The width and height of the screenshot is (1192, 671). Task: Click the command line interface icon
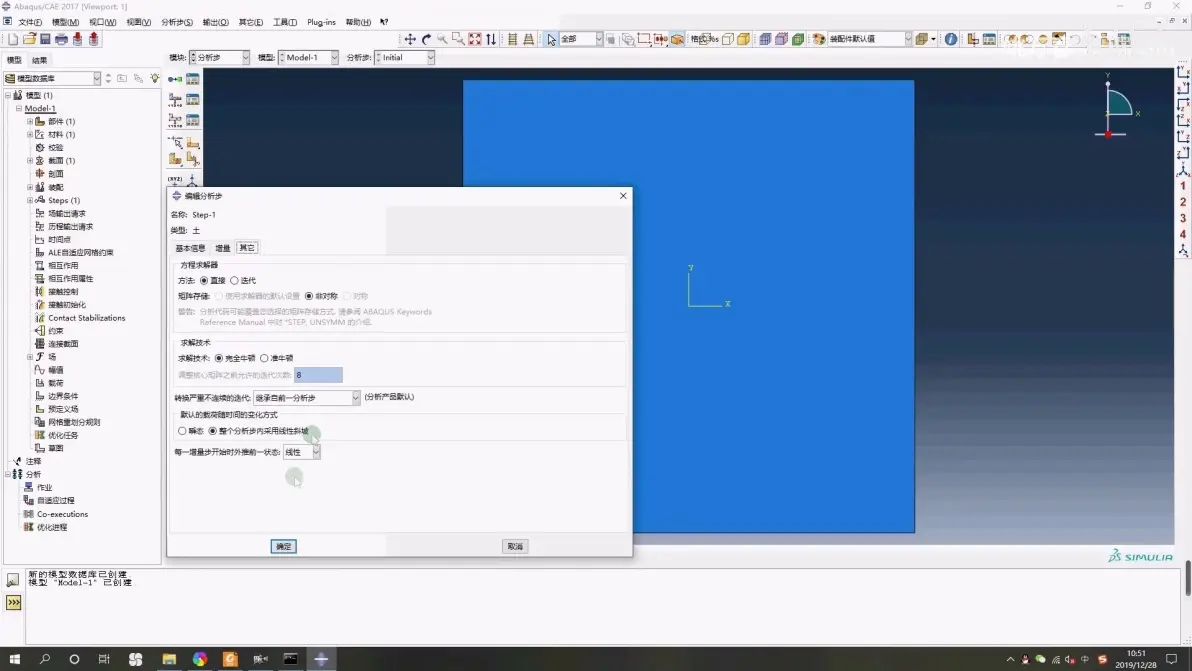click(x=14, y=603)
